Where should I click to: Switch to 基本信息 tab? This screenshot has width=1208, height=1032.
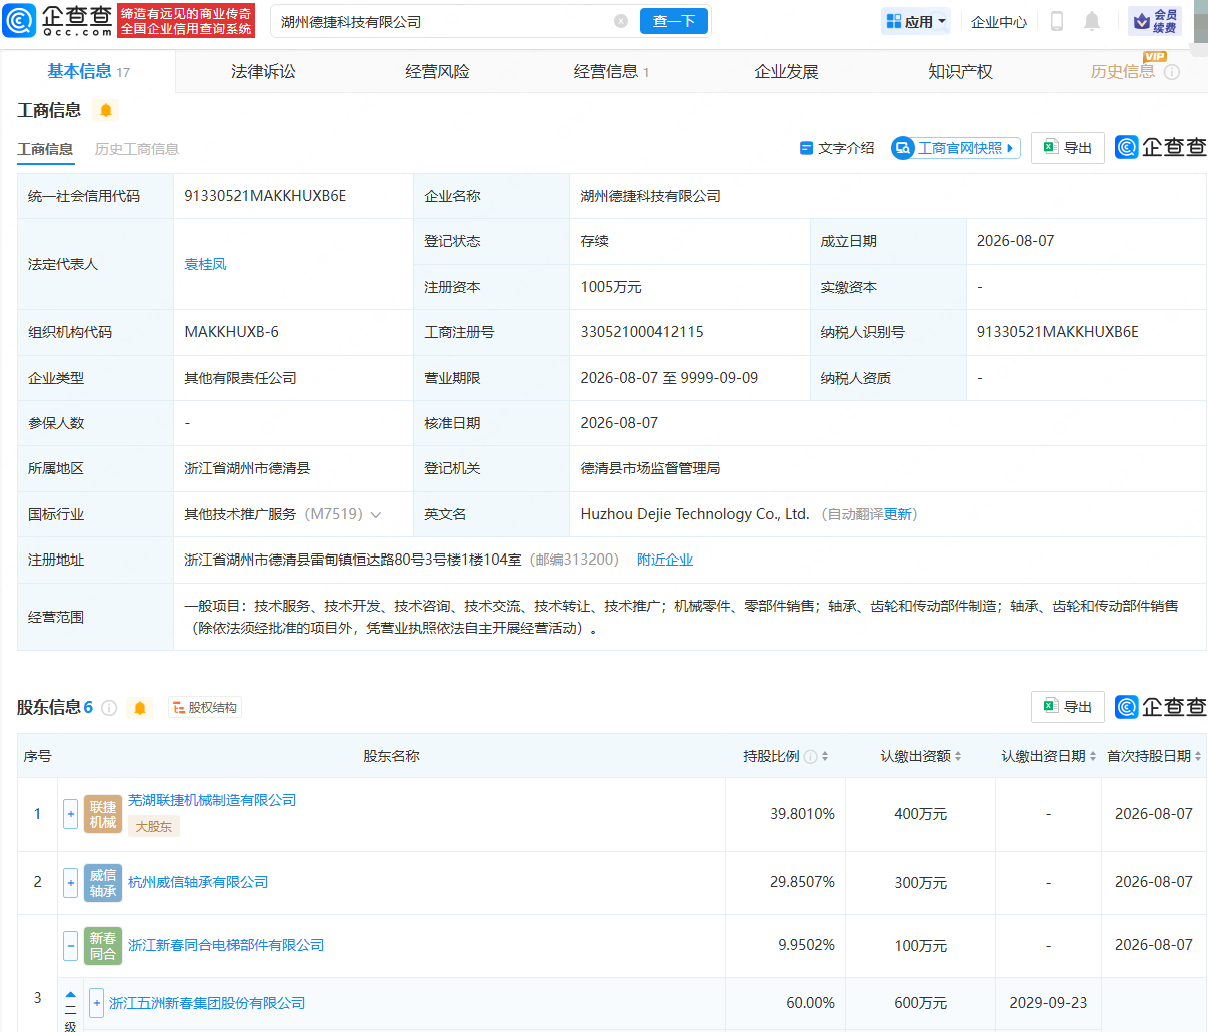pyautogui.click(x=88, y=71)
